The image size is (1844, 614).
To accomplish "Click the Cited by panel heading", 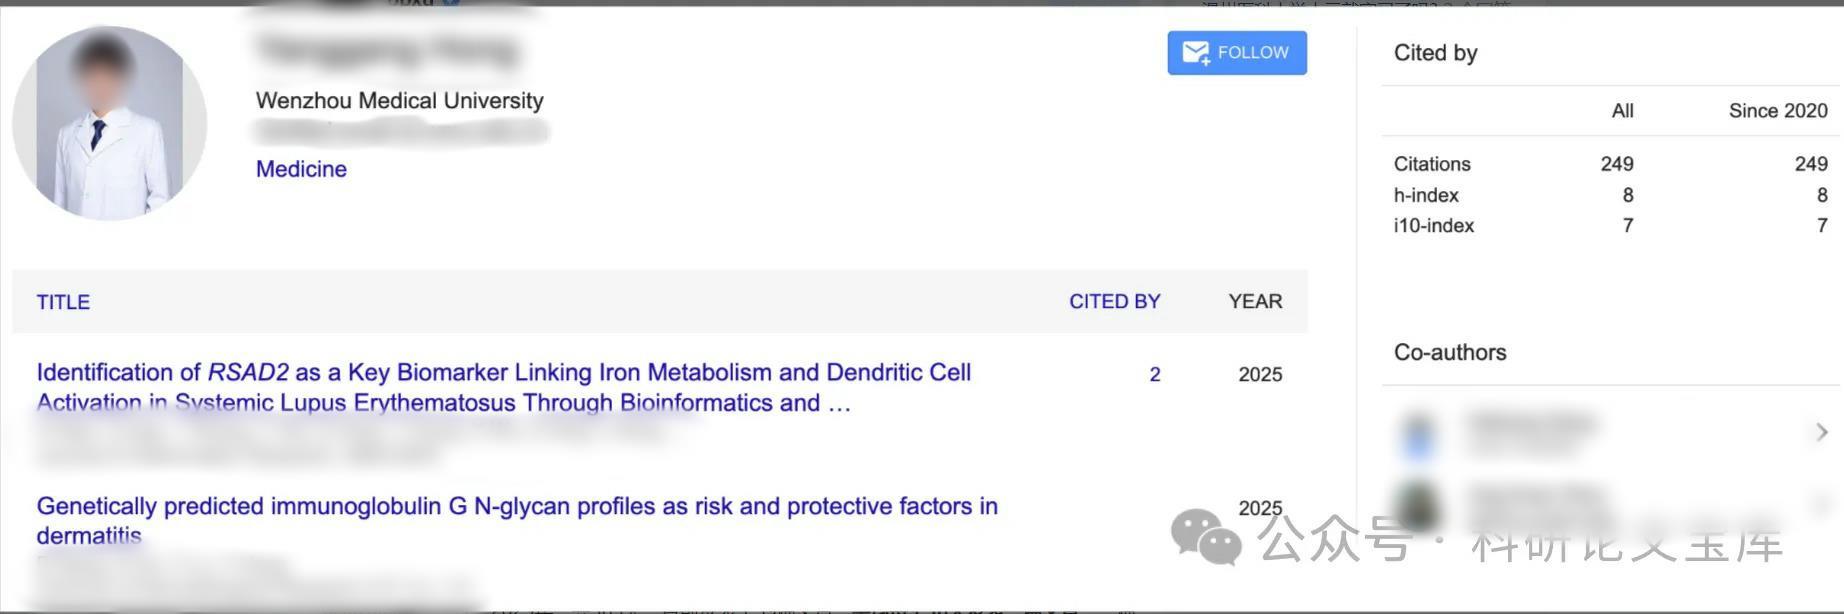I will coord(1435,53).
